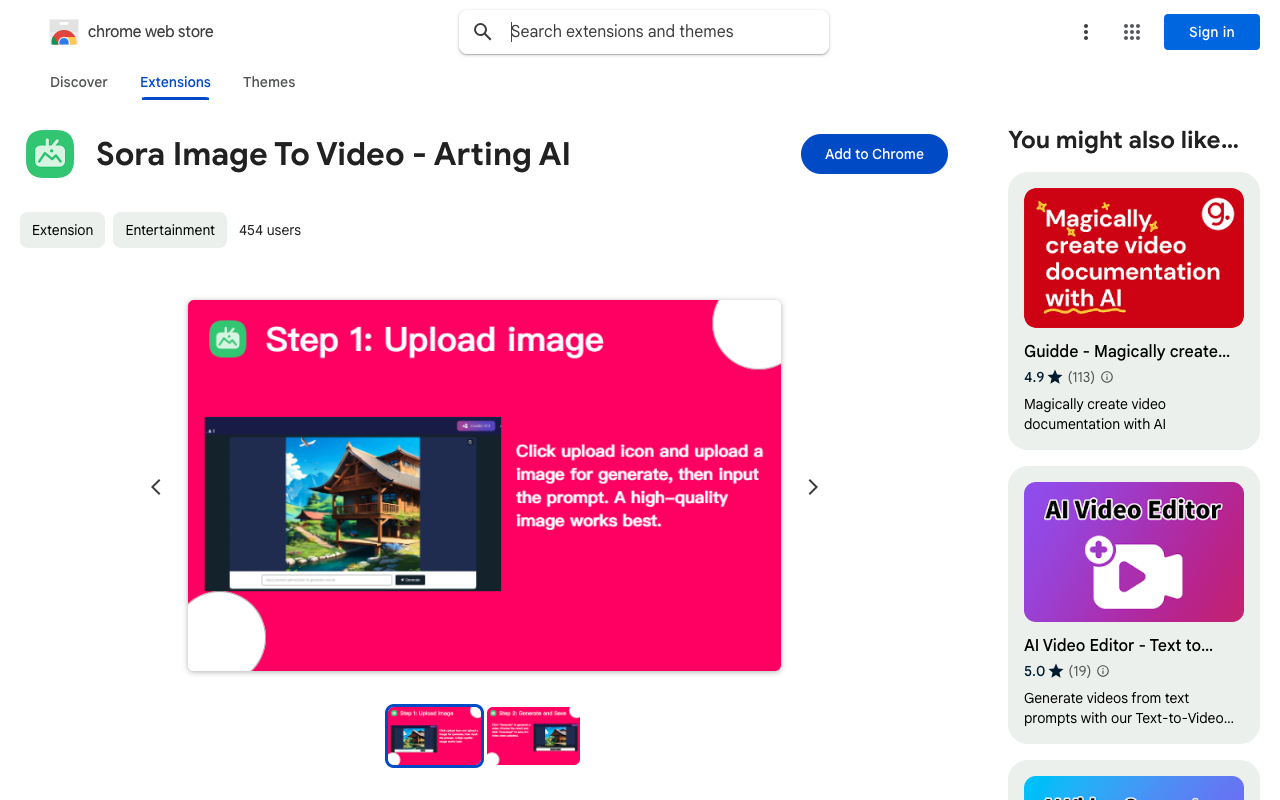Open the Google apps grid
This screenshot has width=1280, height=800.
[x=1132, y=32]
